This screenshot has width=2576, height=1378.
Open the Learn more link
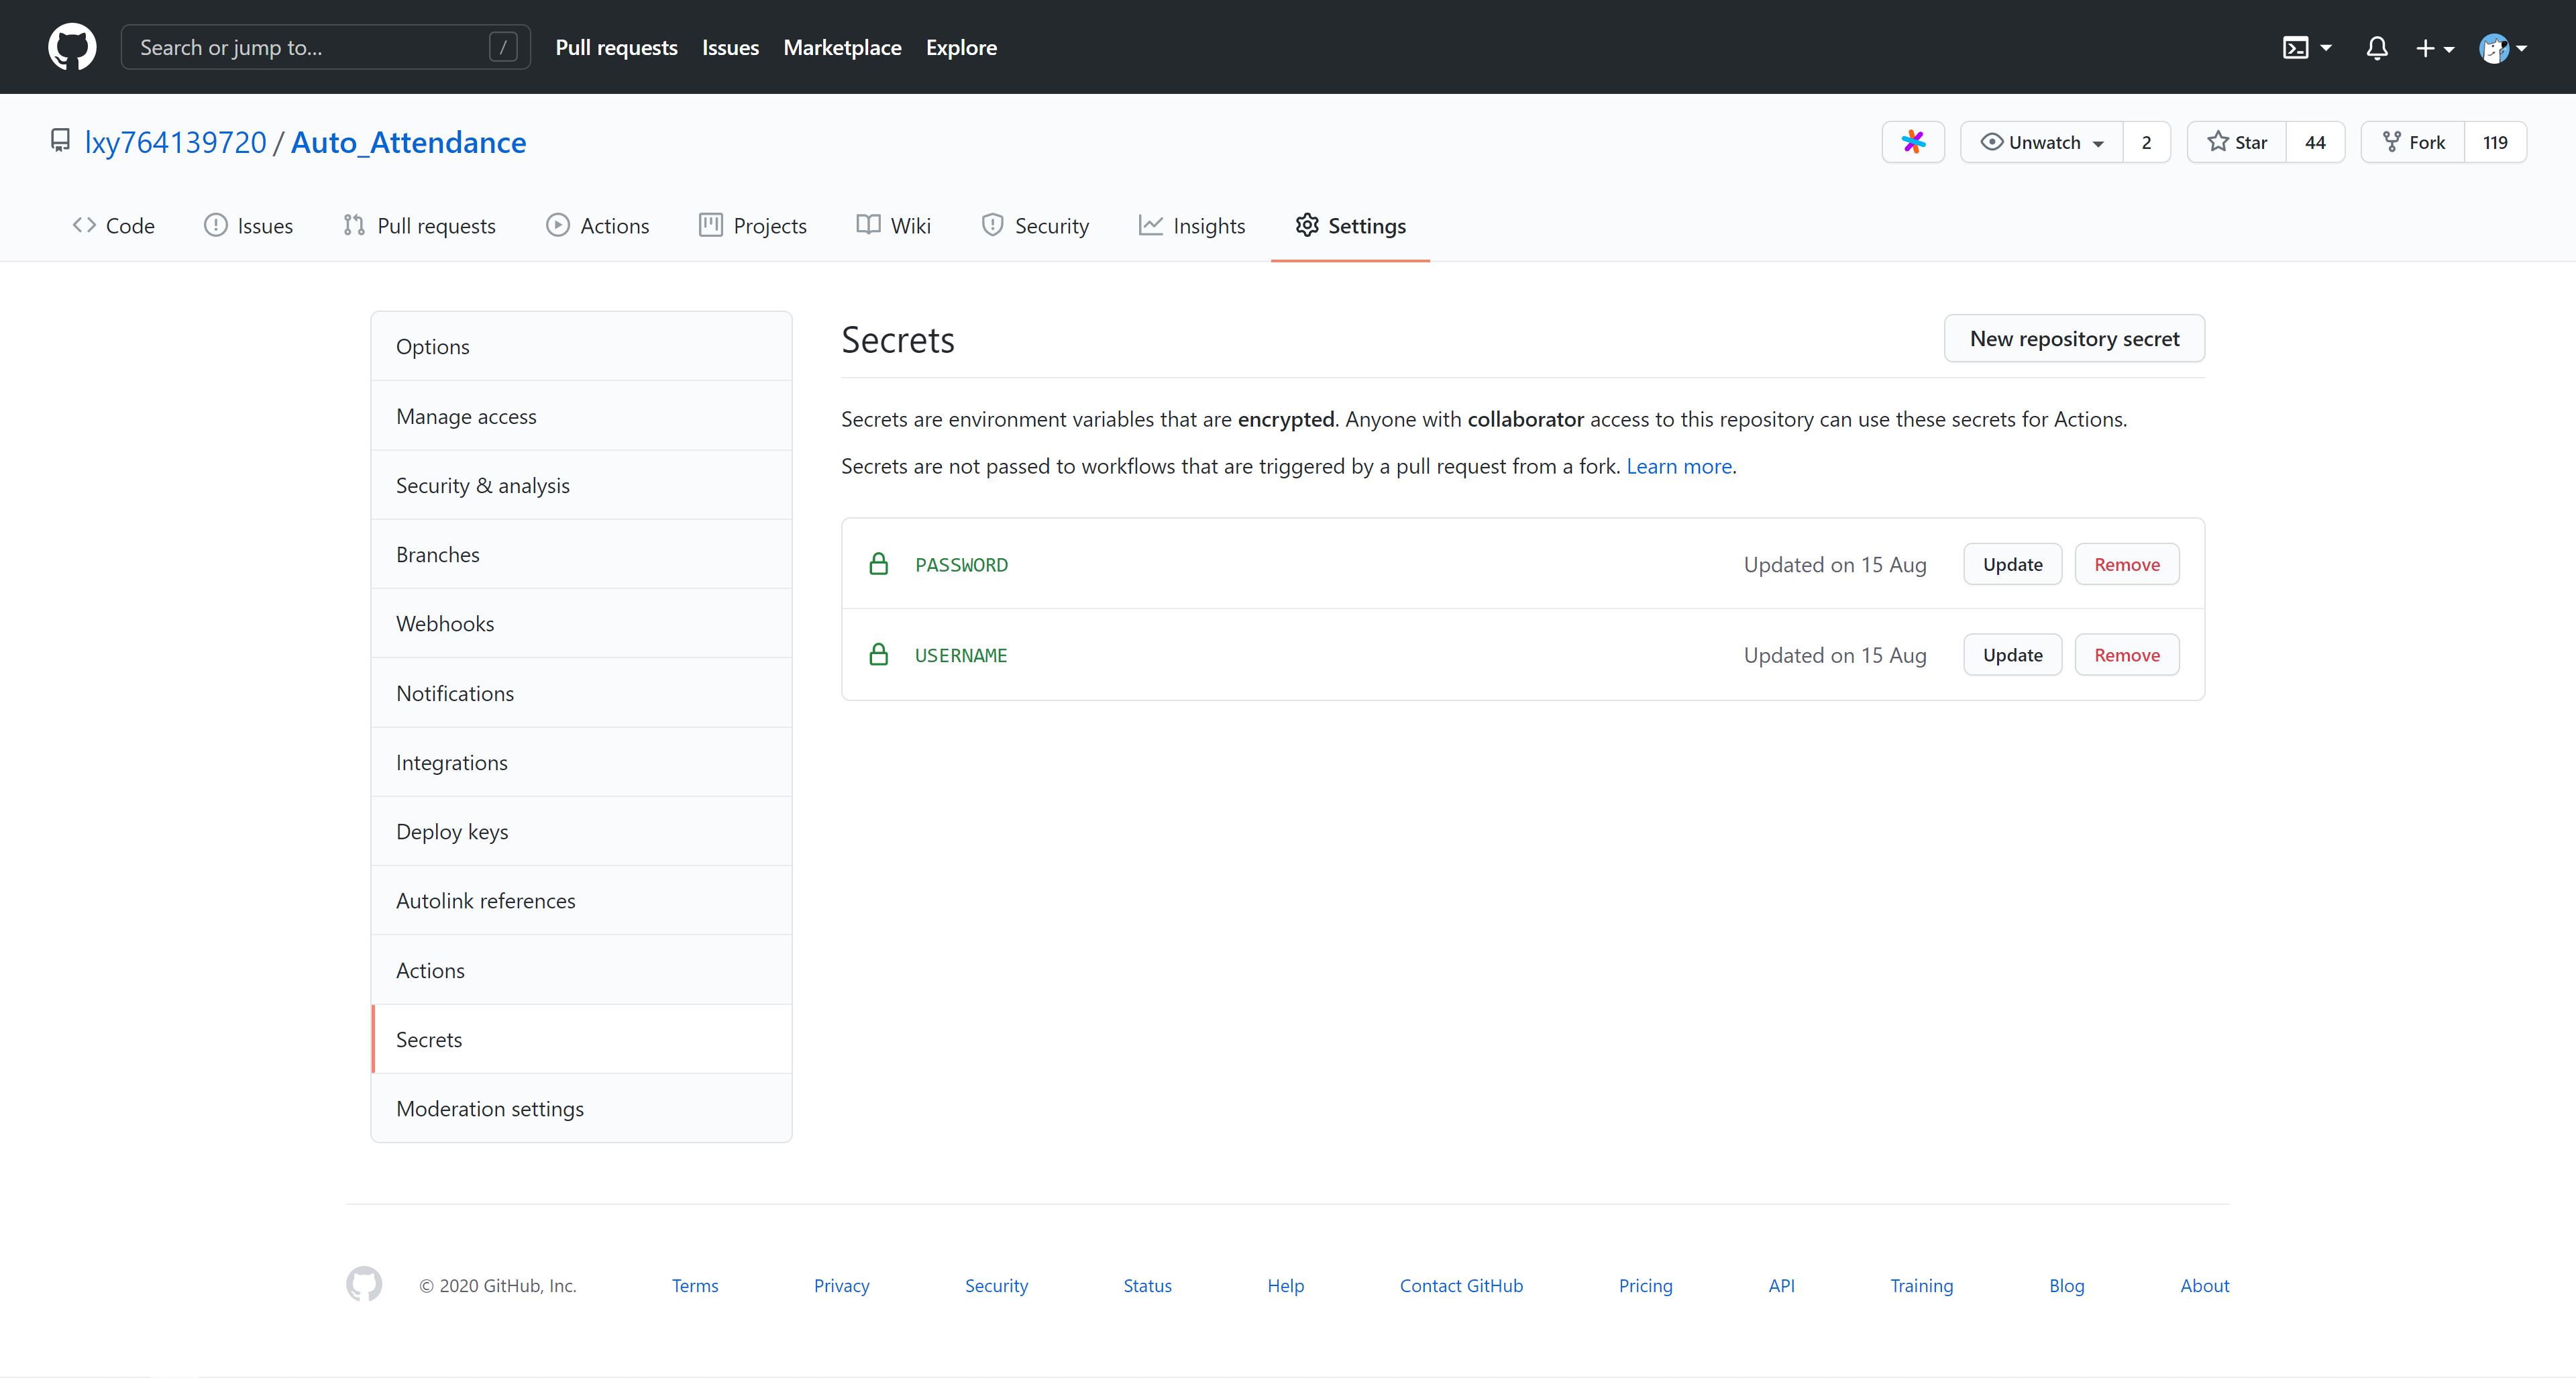(x=1679, y=466)
